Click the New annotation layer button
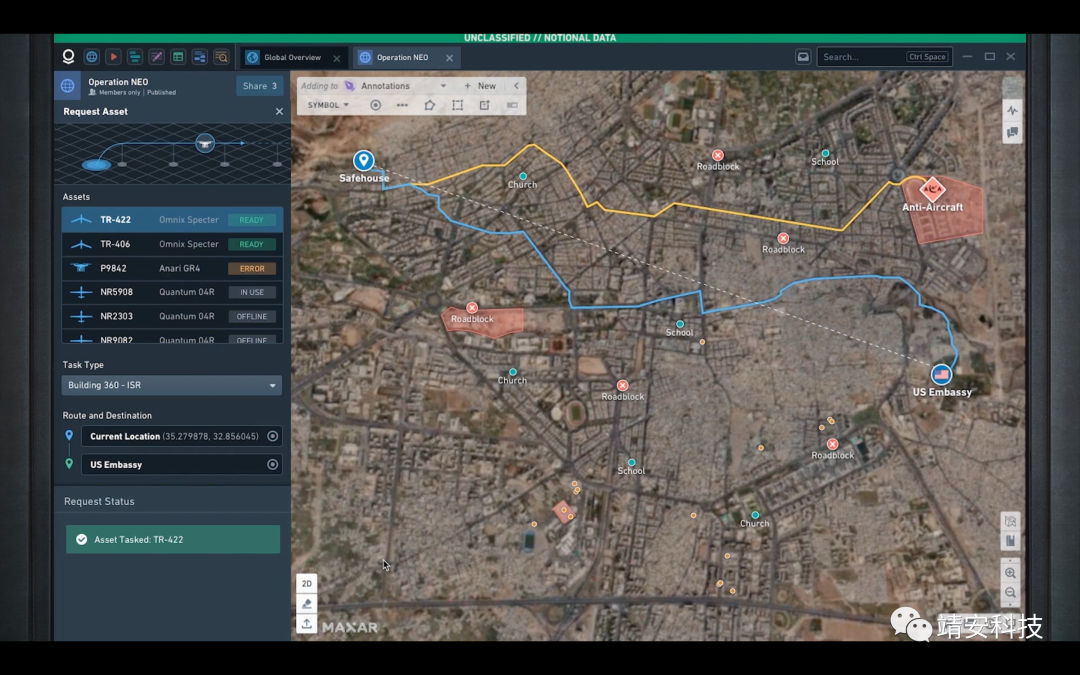The image size is (1080, 675). (x=480, y=86)
